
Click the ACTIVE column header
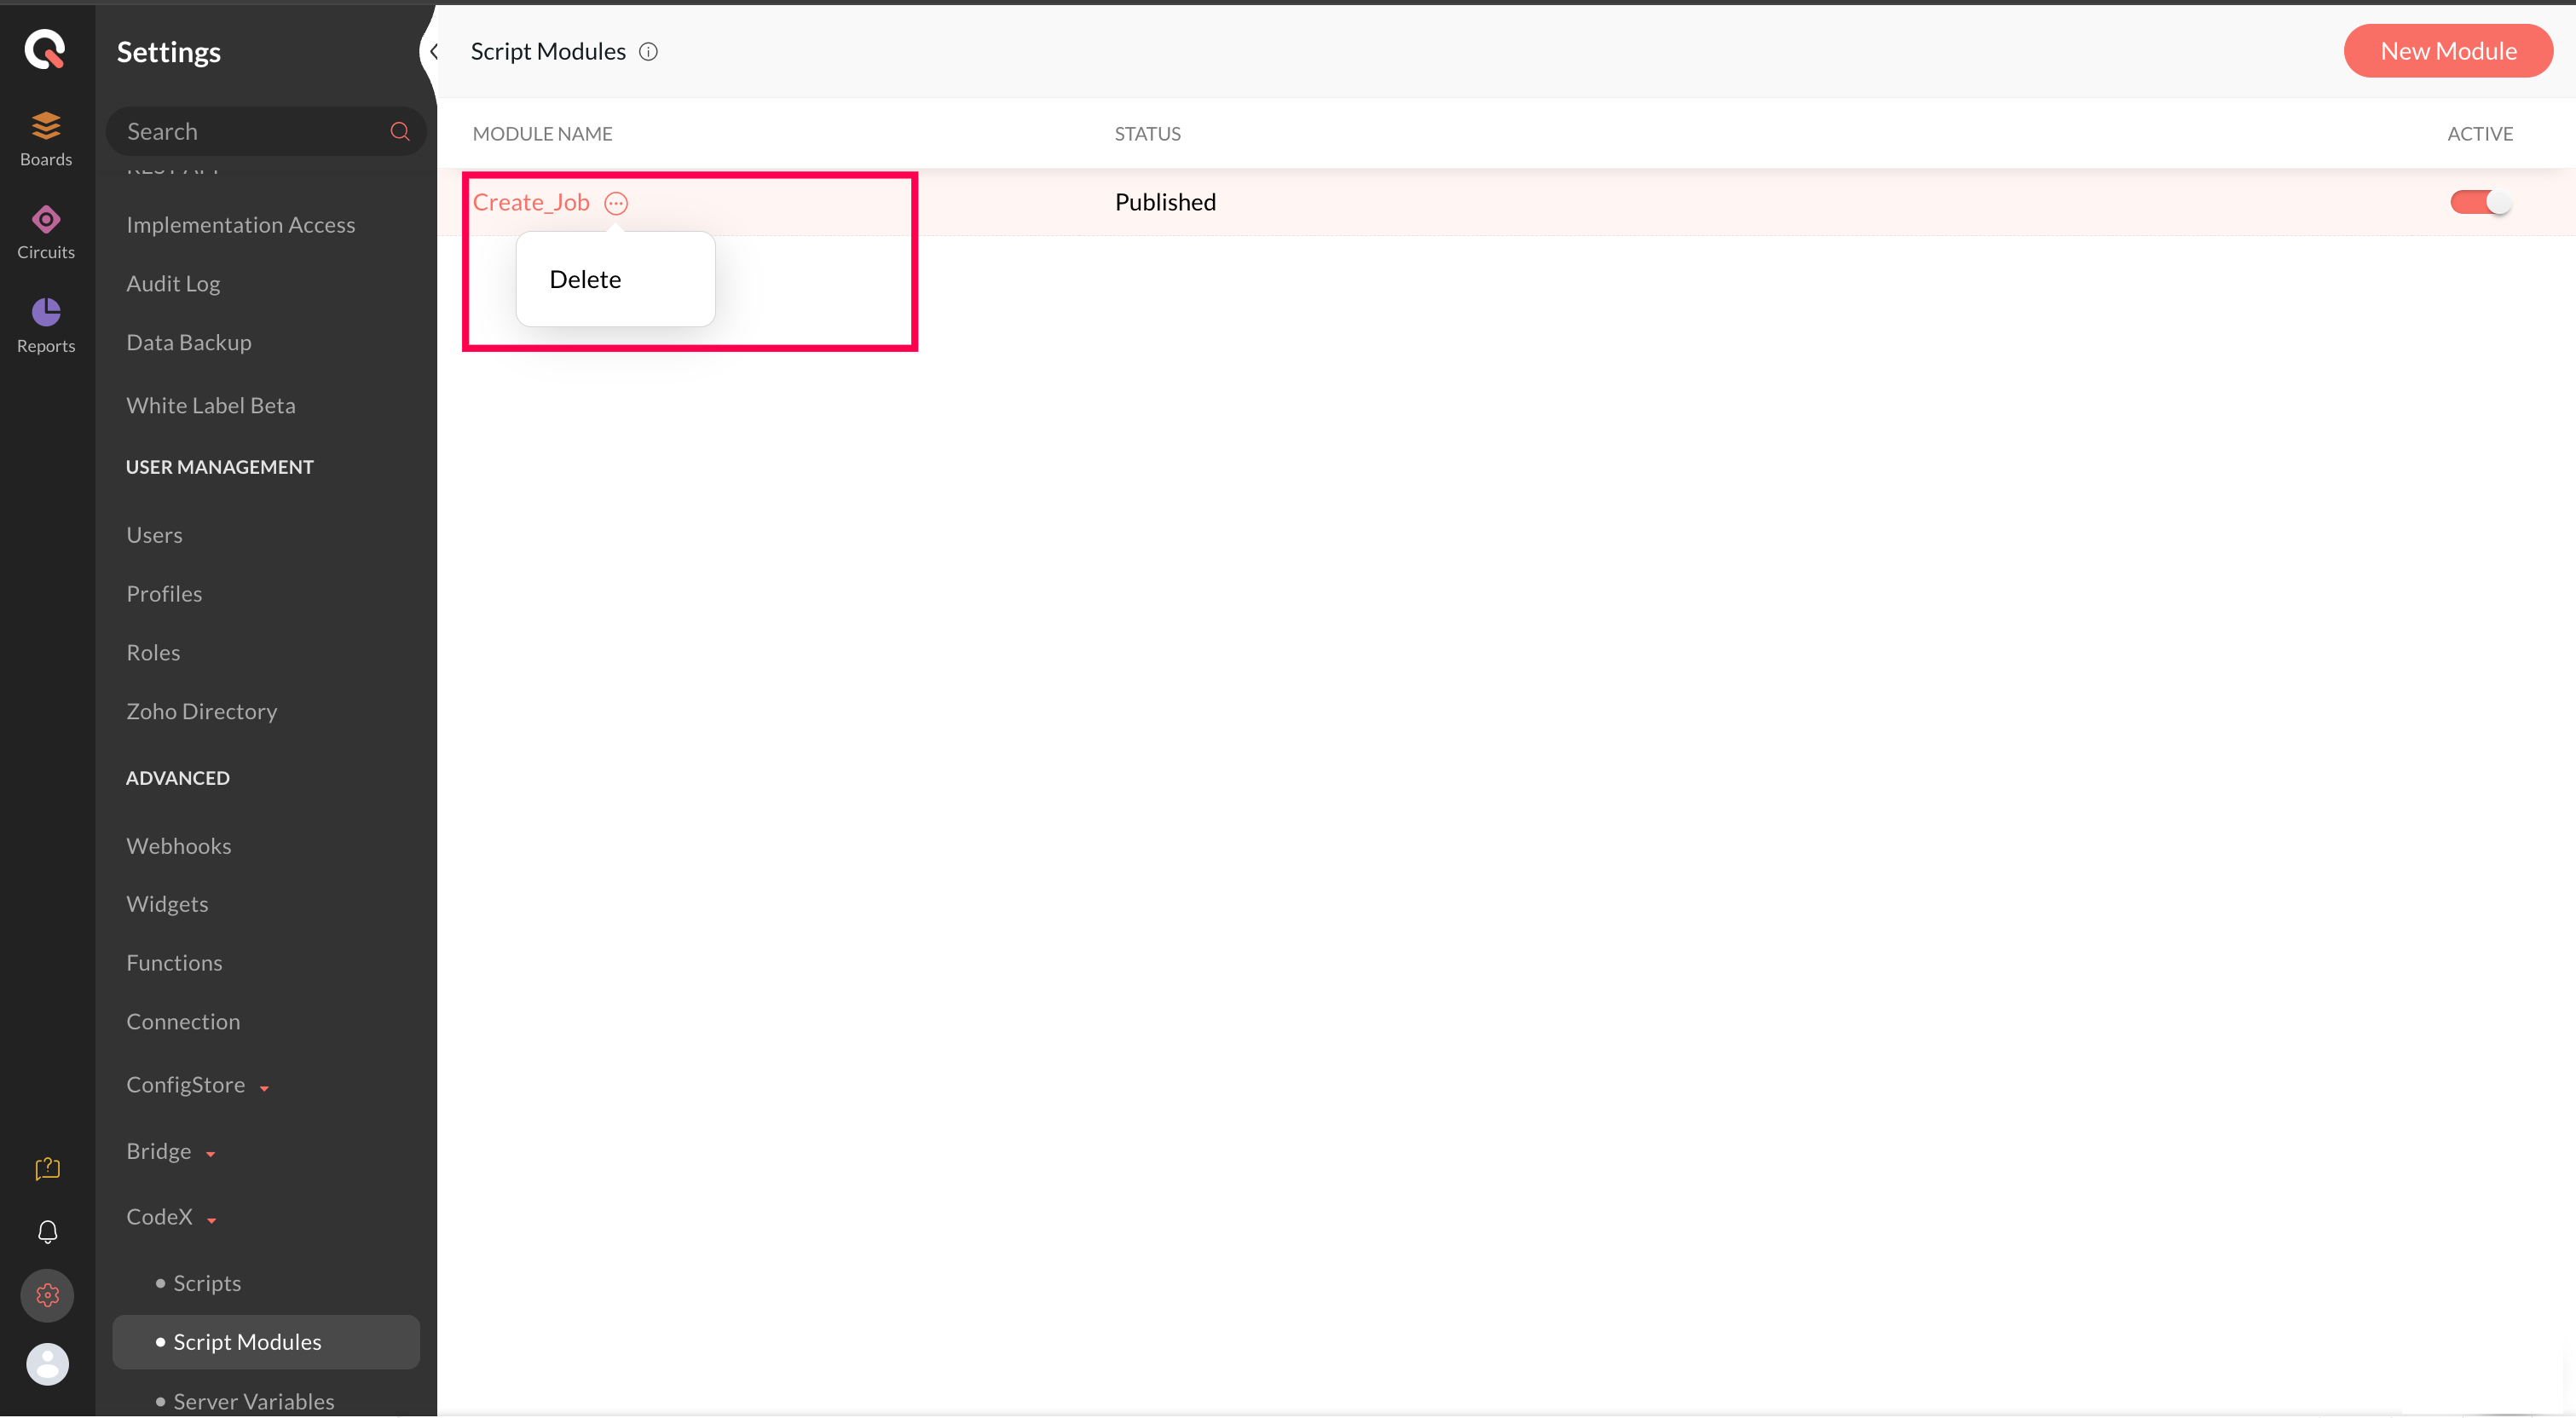2480,134
